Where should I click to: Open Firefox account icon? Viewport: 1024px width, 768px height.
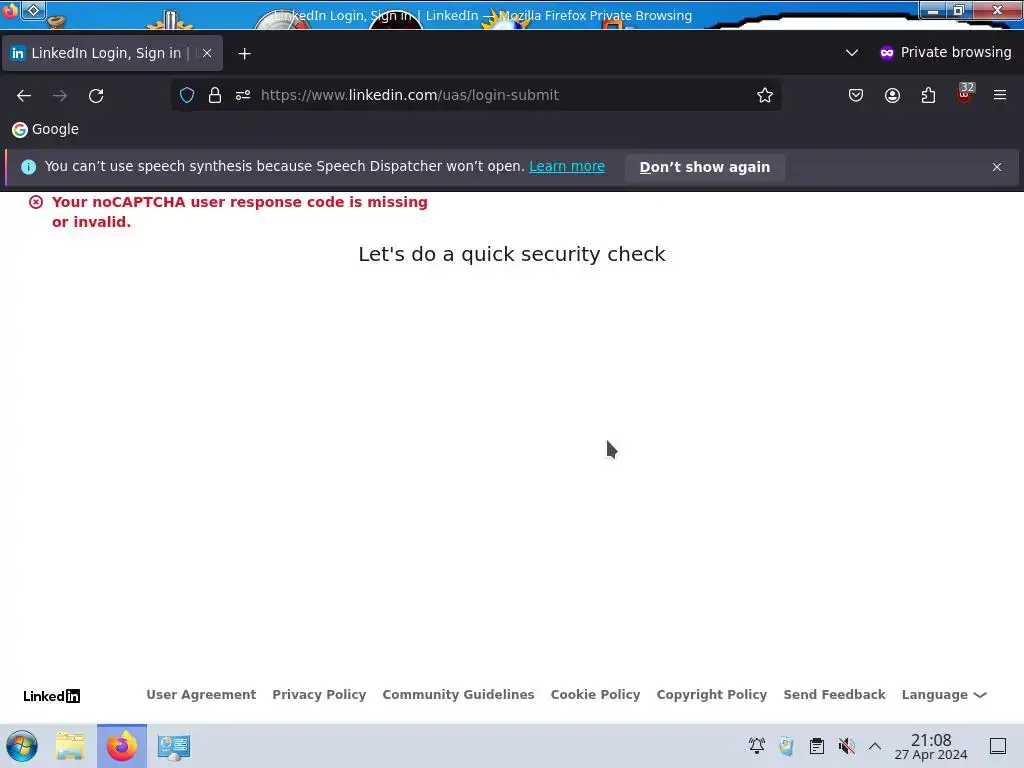(892, 95)
